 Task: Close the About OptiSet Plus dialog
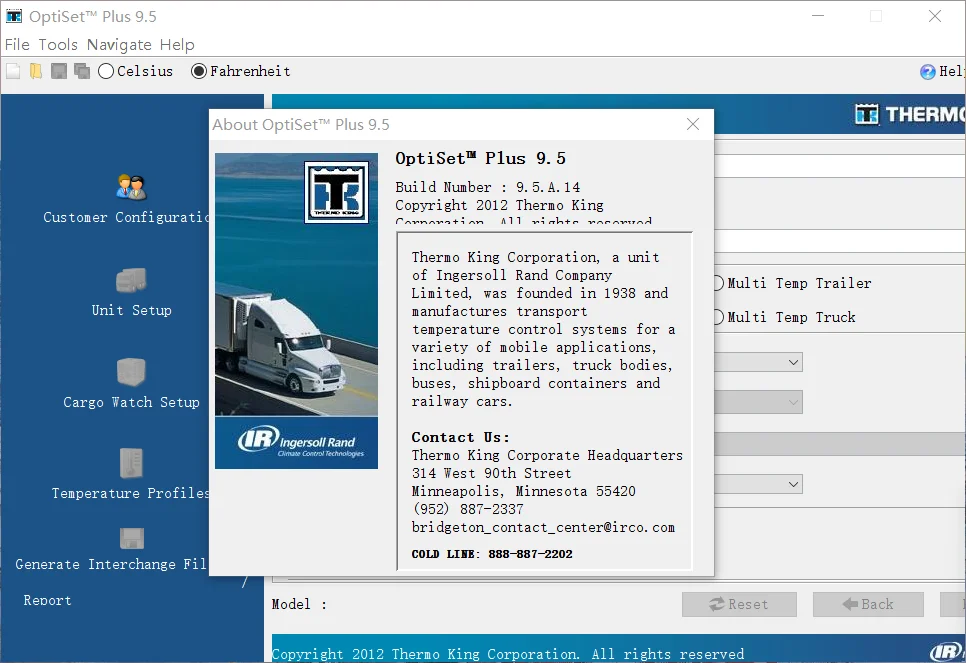pyautogui.click(x=693, y=124)
